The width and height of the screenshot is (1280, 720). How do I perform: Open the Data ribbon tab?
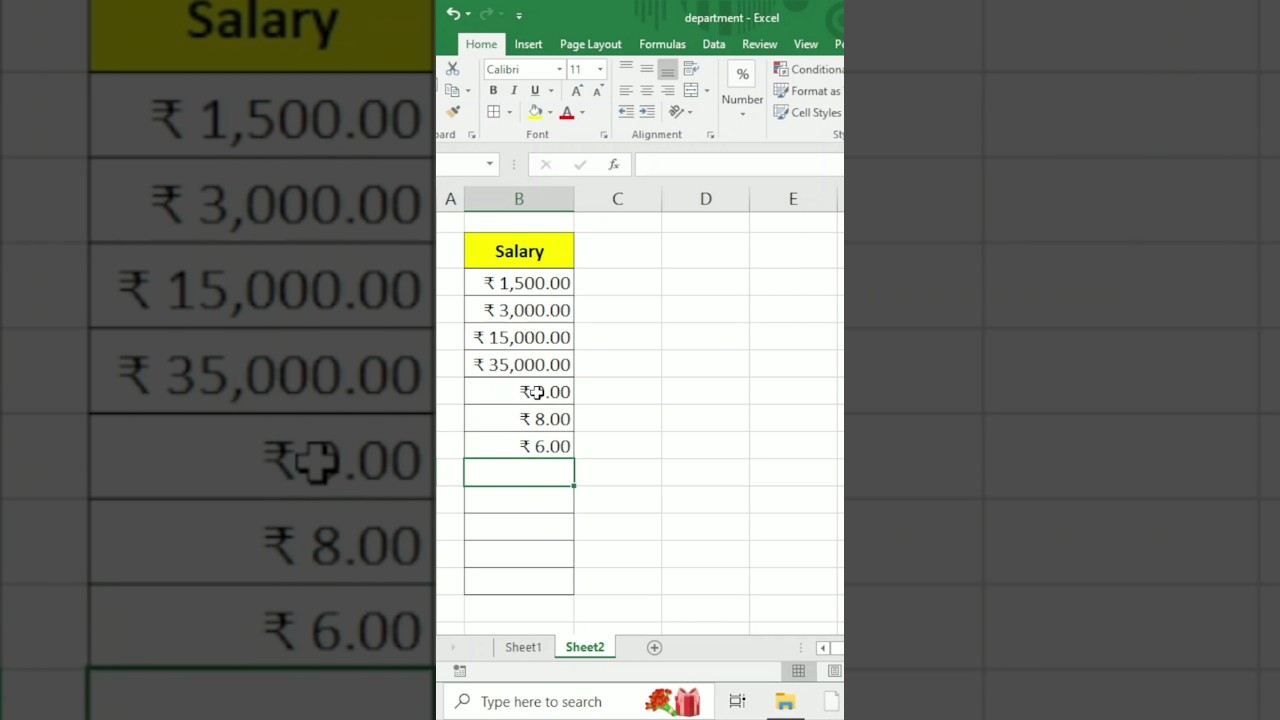[x=714, y=44]
